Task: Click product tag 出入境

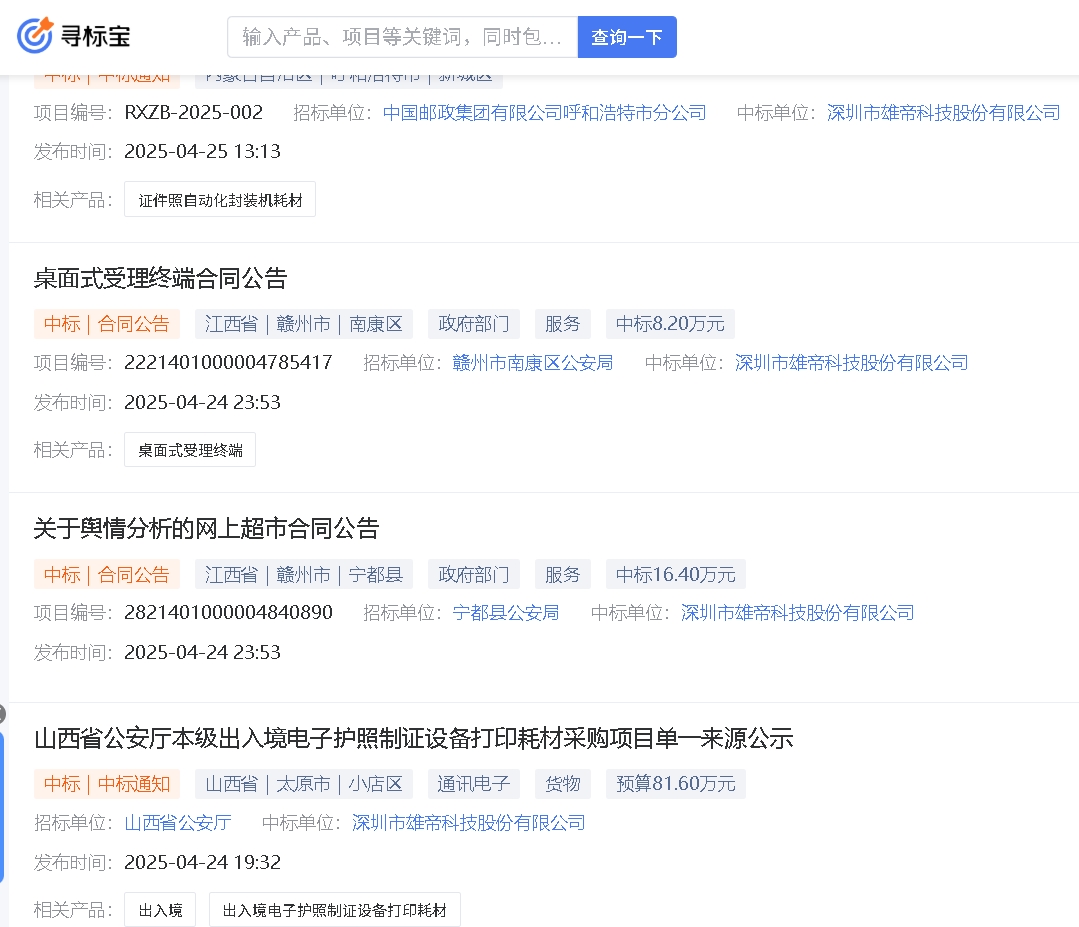Action: coord(160,910)
